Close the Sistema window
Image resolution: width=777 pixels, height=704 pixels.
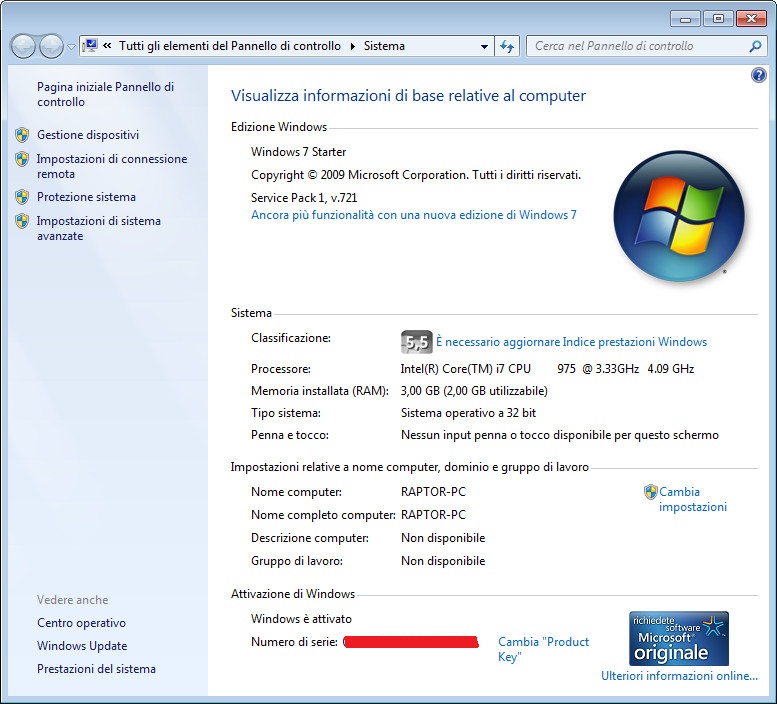[x=751, y=19]
